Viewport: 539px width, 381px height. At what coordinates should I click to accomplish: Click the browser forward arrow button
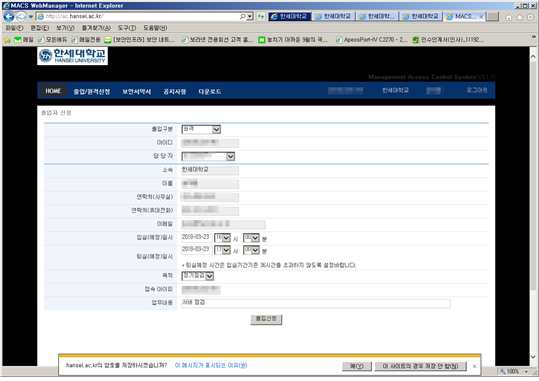coord(21,17)
